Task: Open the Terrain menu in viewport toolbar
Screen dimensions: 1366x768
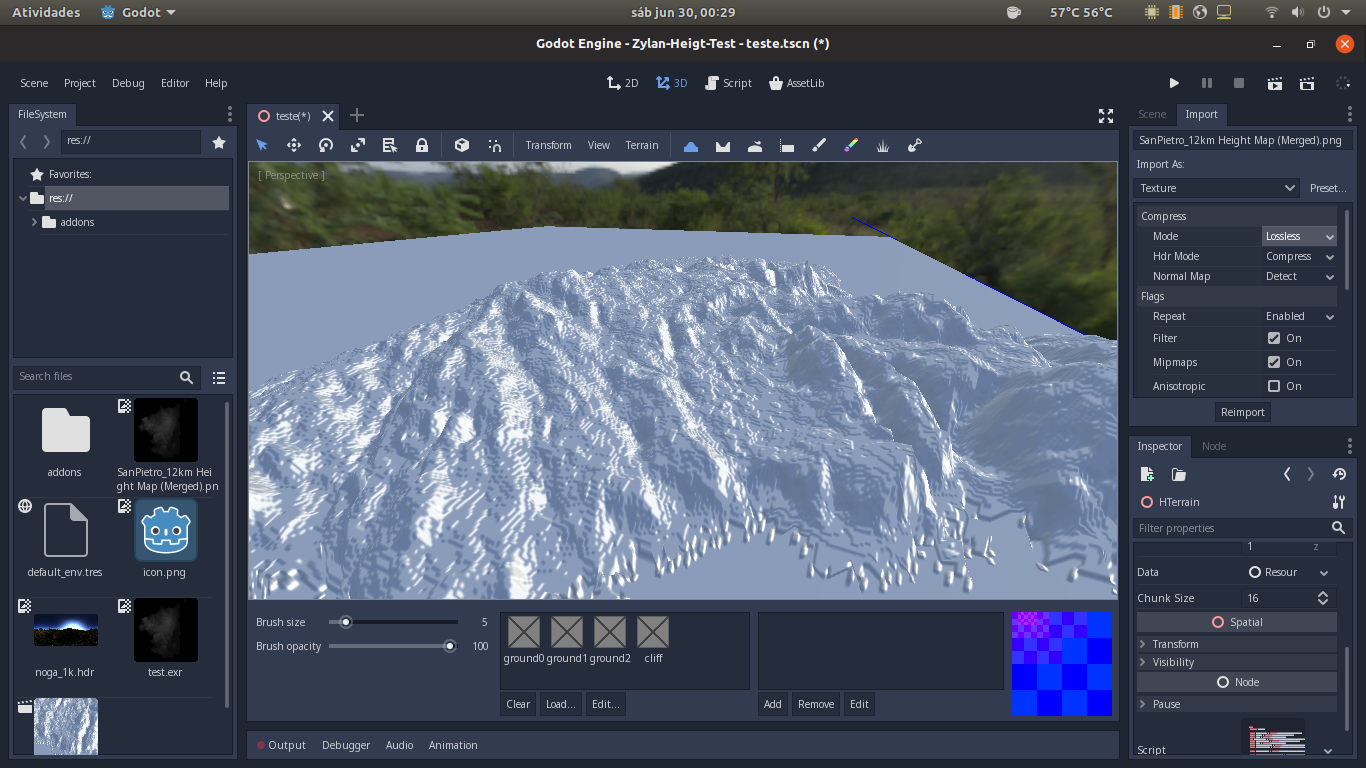Action: [642, 145]
